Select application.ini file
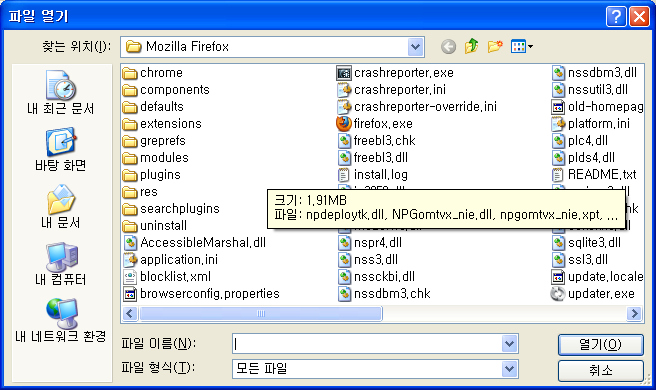Screen dimensions: 656x390 click(x=171, y=260)
